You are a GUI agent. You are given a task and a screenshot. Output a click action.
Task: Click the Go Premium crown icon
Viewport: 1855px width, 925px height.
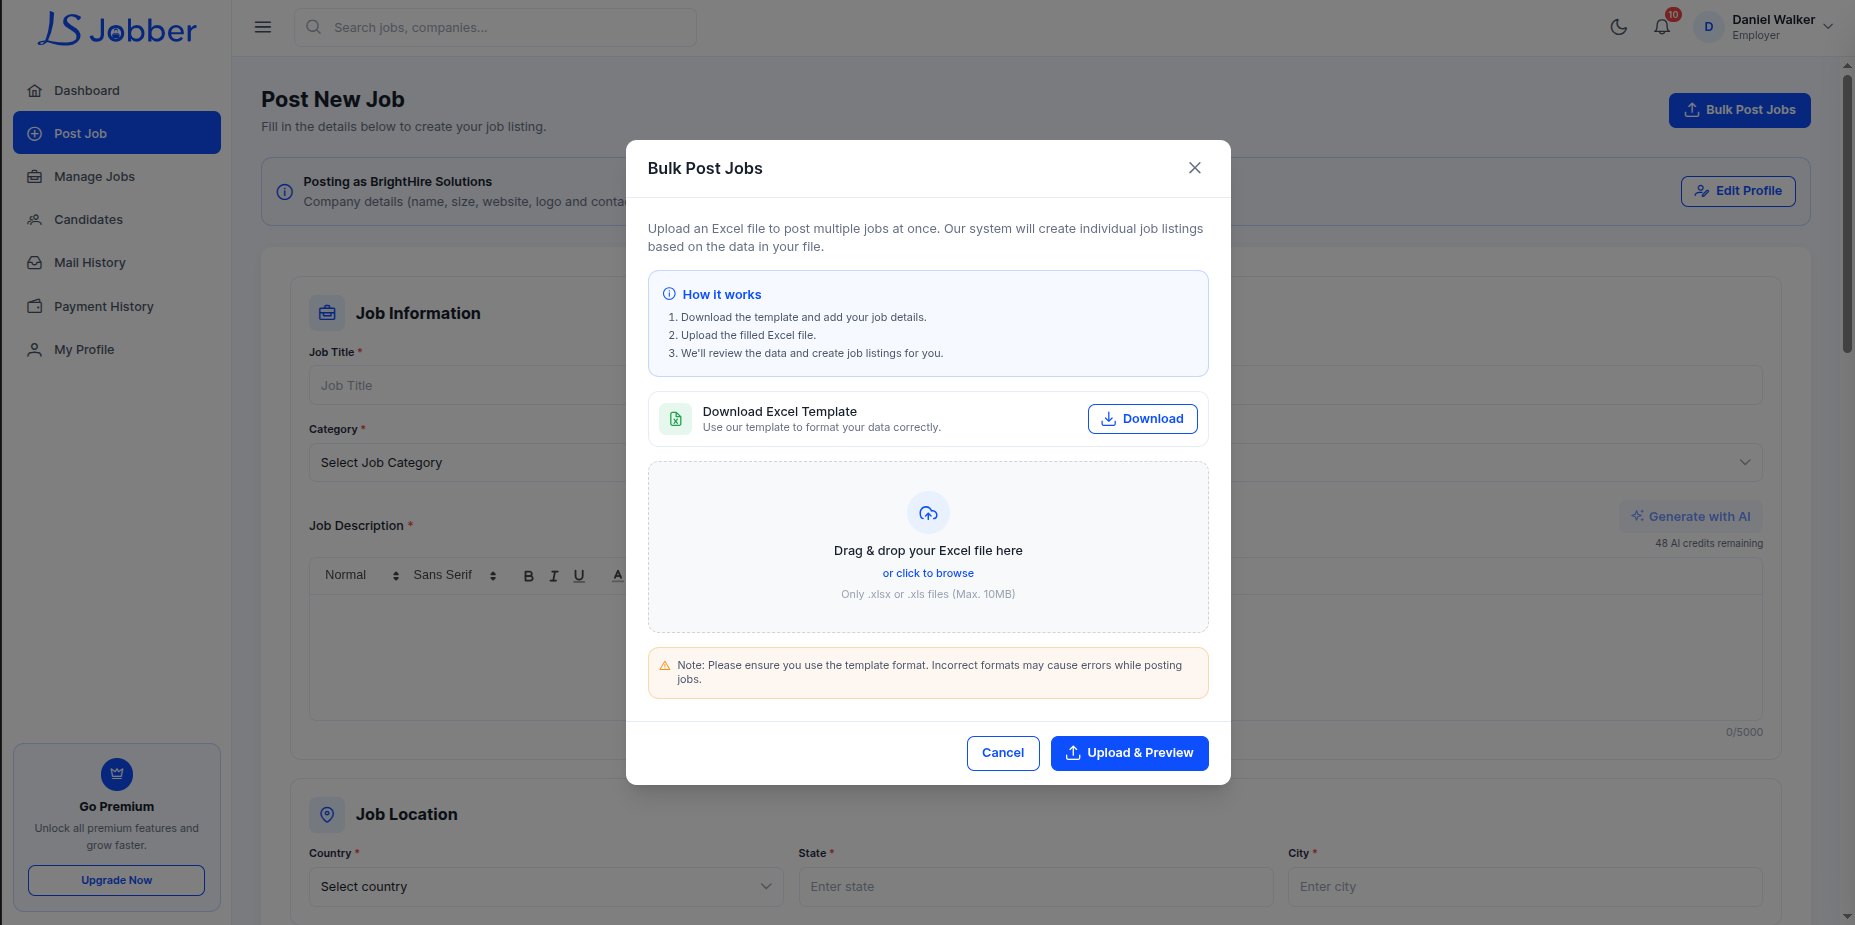pos(117,774)
